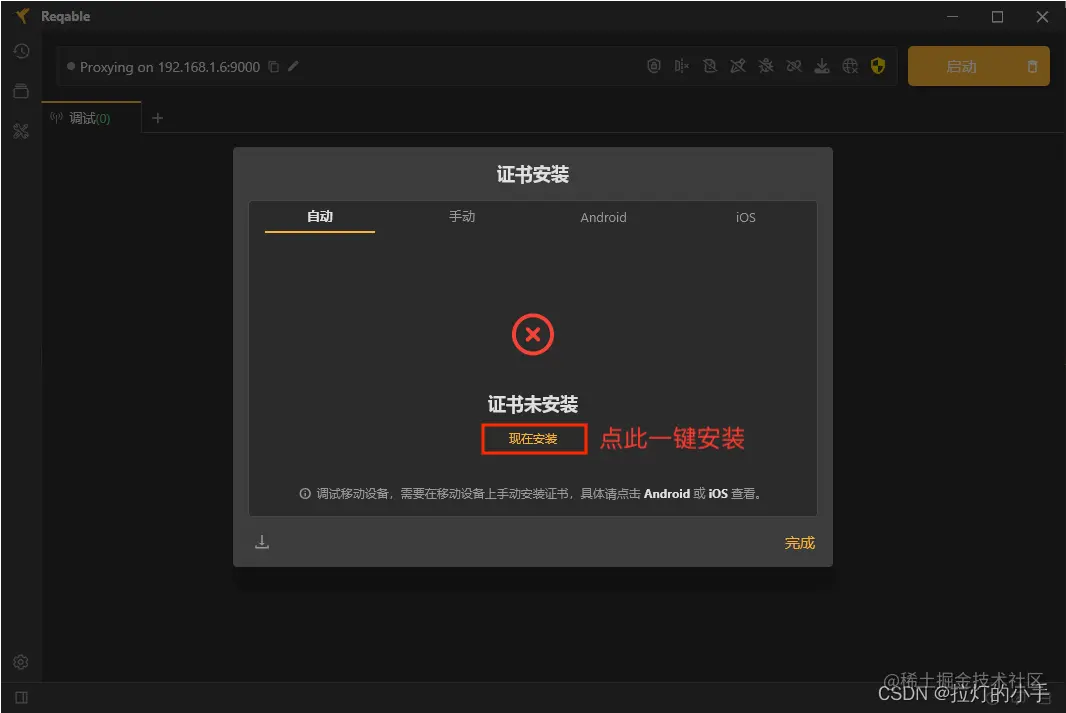Open the certificate lock icon in toolbar
Viewport: 1066px width, 713px height.
click(654, 66)
